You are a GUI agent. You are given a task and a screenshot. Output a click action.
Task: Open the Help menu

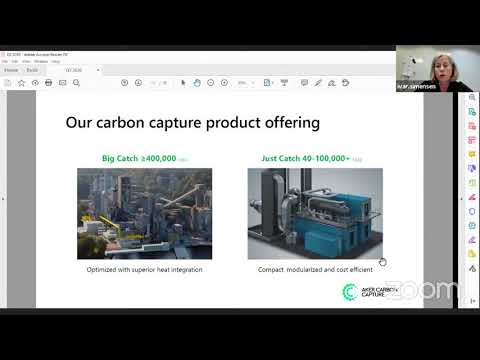[56, 62]
